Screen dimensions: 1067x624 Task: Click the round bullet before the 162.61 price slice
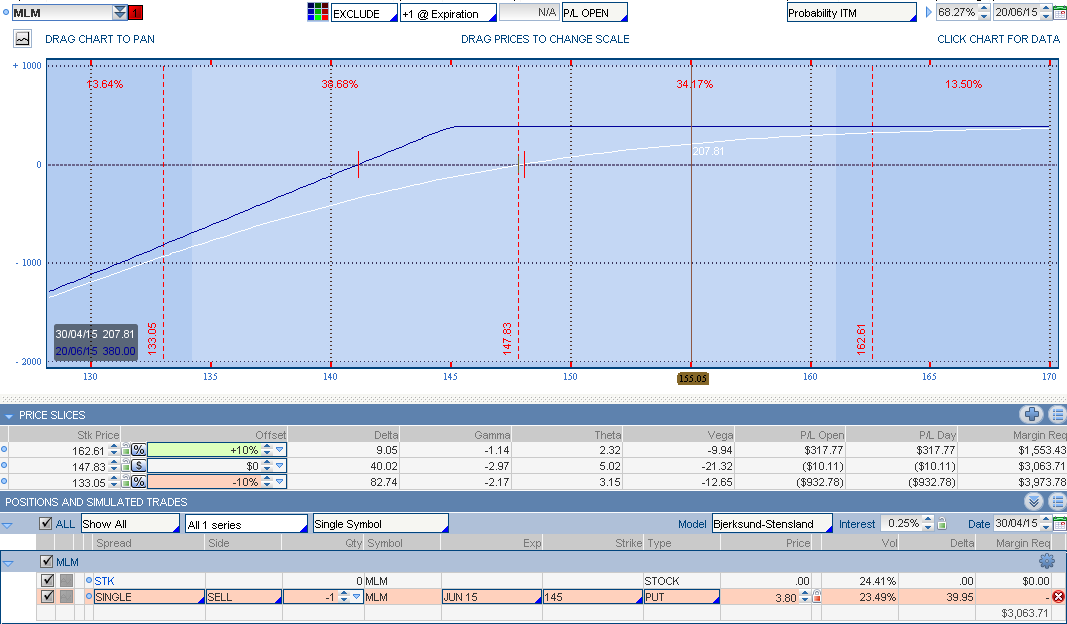click(x=4, y=449)
